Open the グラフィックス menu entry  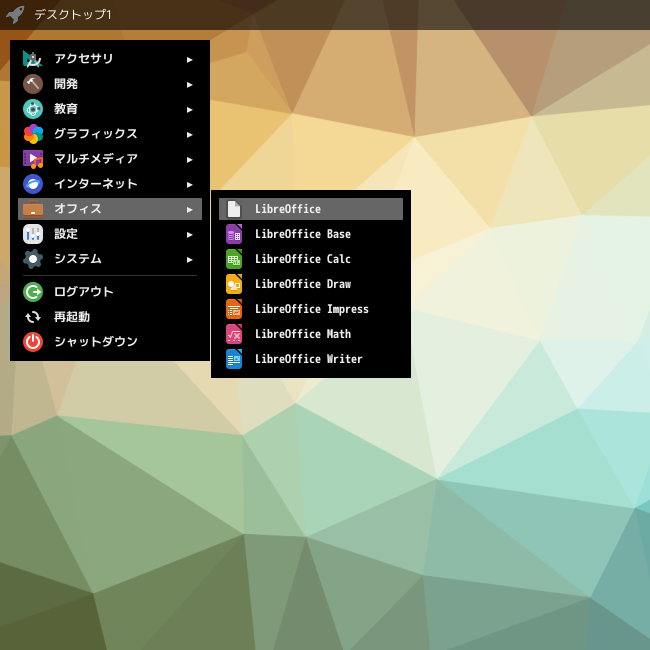click(110, 134)
